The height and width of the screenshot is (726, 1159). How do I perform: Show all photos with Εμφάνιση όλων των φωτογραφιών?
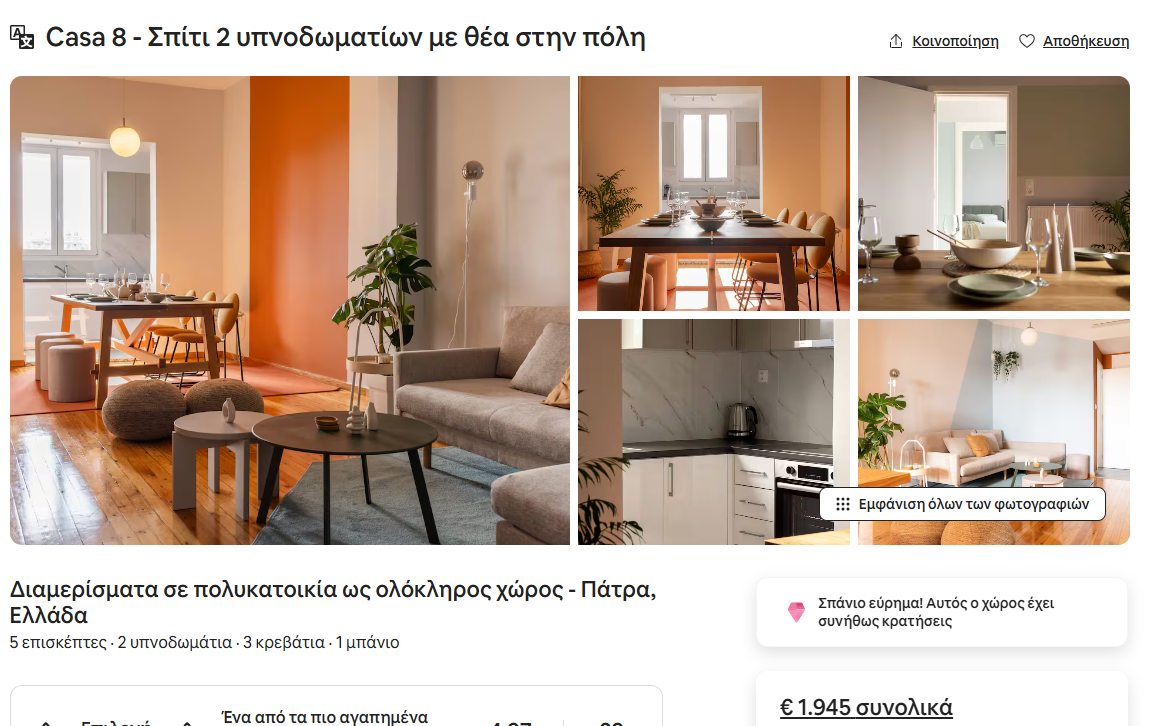pyautogui.click(x=962, y=504)
